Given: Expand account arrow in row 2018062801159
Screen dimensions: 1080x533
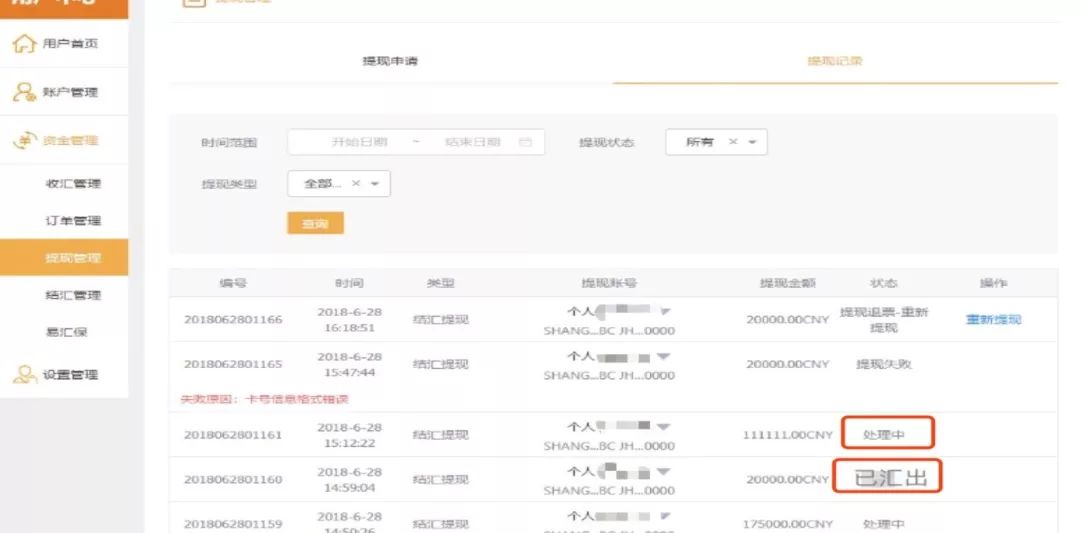Looking at the screenshot, I should 664,516.
